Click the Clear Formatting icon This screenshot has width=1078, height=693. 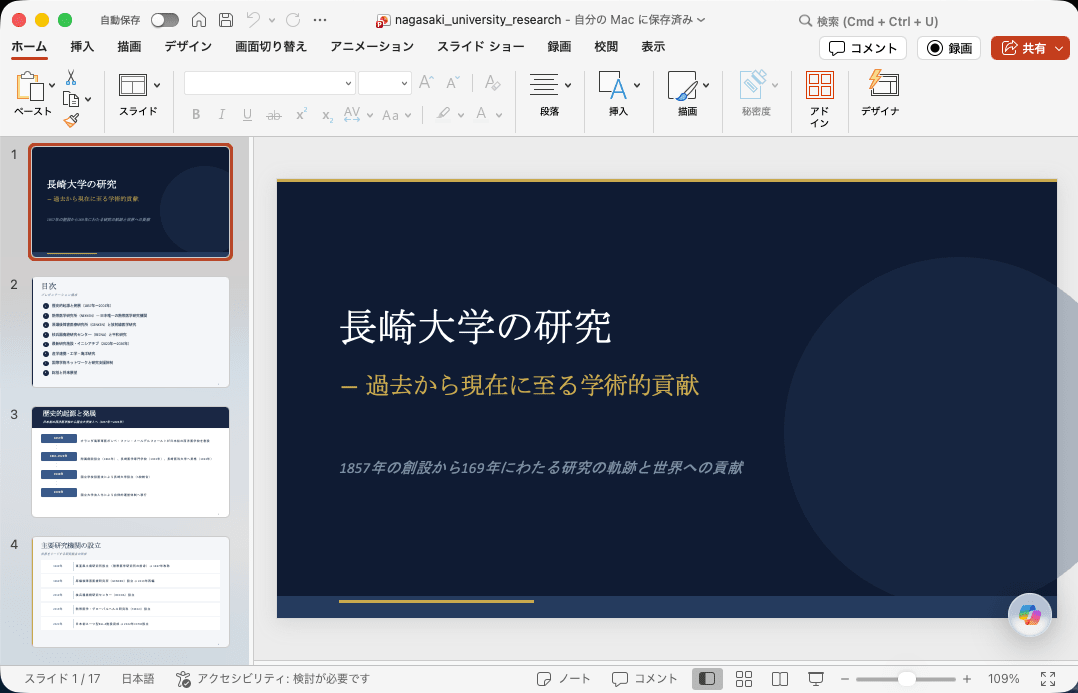click(x=492, y=82)
